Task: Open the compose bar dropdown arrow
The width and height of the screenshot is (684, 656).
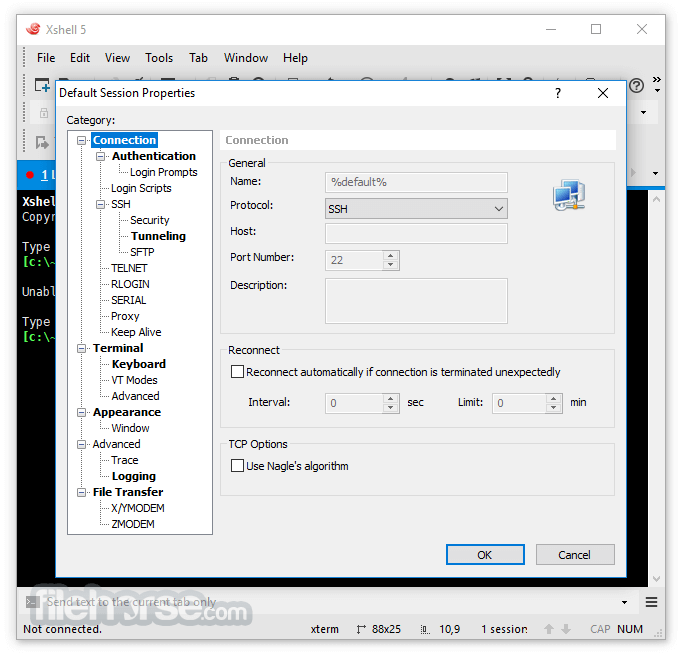Action: point(625,602)
